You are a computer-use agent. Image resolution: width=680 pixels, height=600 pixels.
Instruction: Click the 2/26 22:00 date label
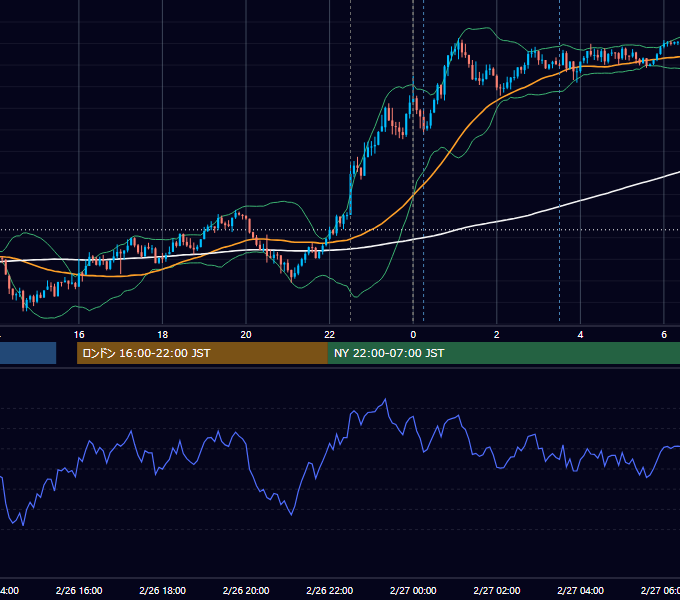click(330, 590)
